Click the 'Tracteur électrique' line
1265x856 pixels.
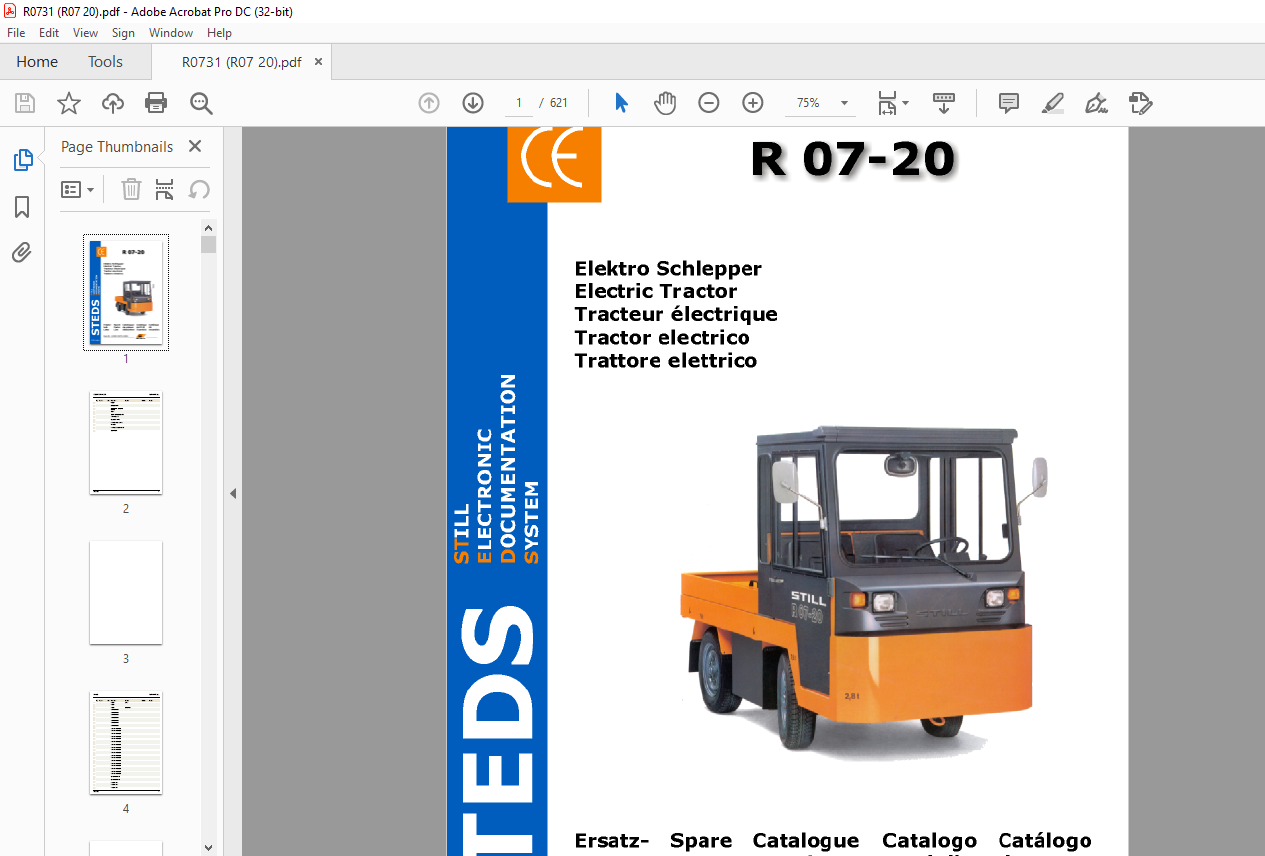click(x=676, y=314)
